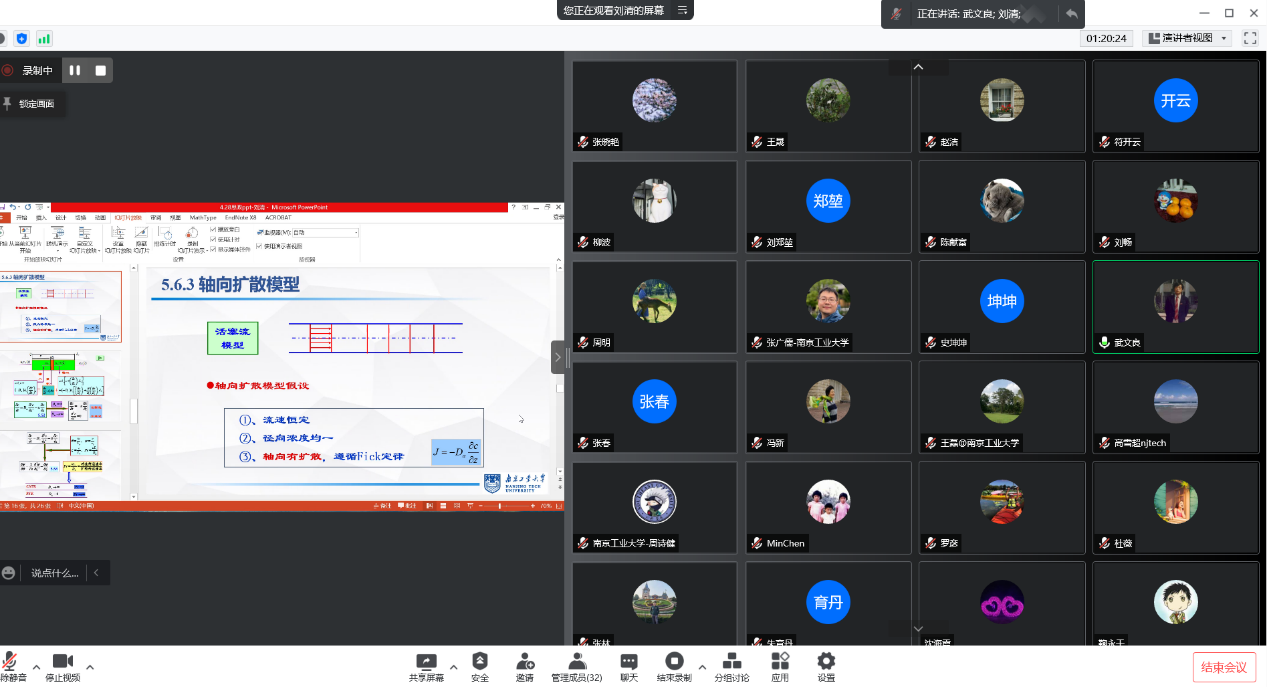Toggle the Stop Video camera button
The width and height of the screenshot is (1267, 687).
[62, 662]
